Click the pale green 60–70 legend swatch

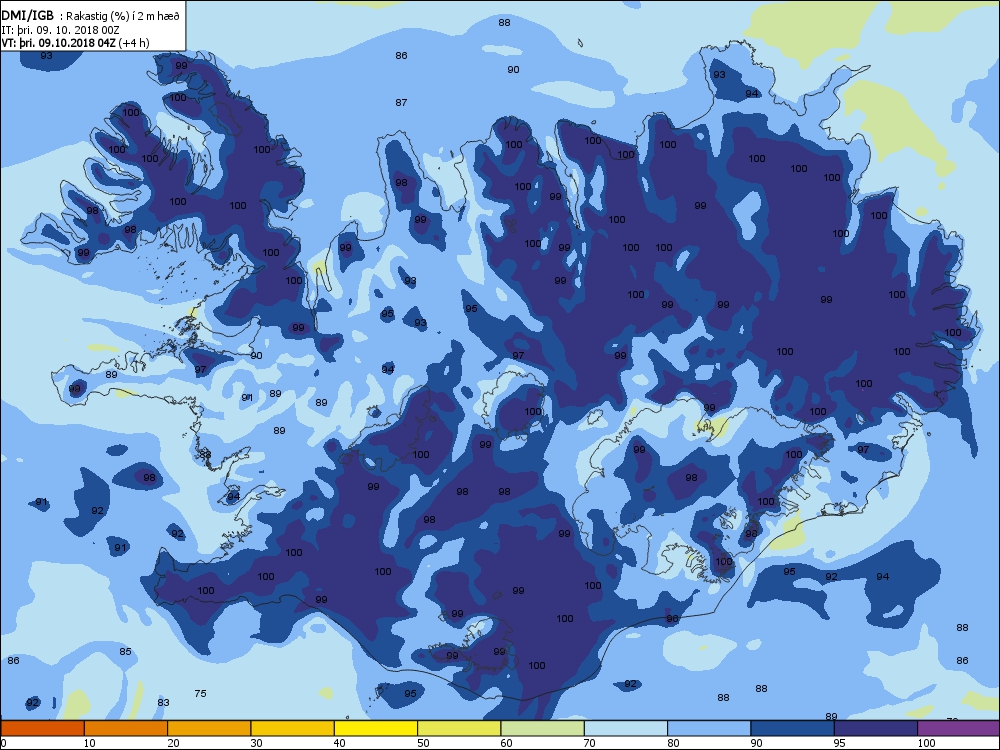coord(543,728)
